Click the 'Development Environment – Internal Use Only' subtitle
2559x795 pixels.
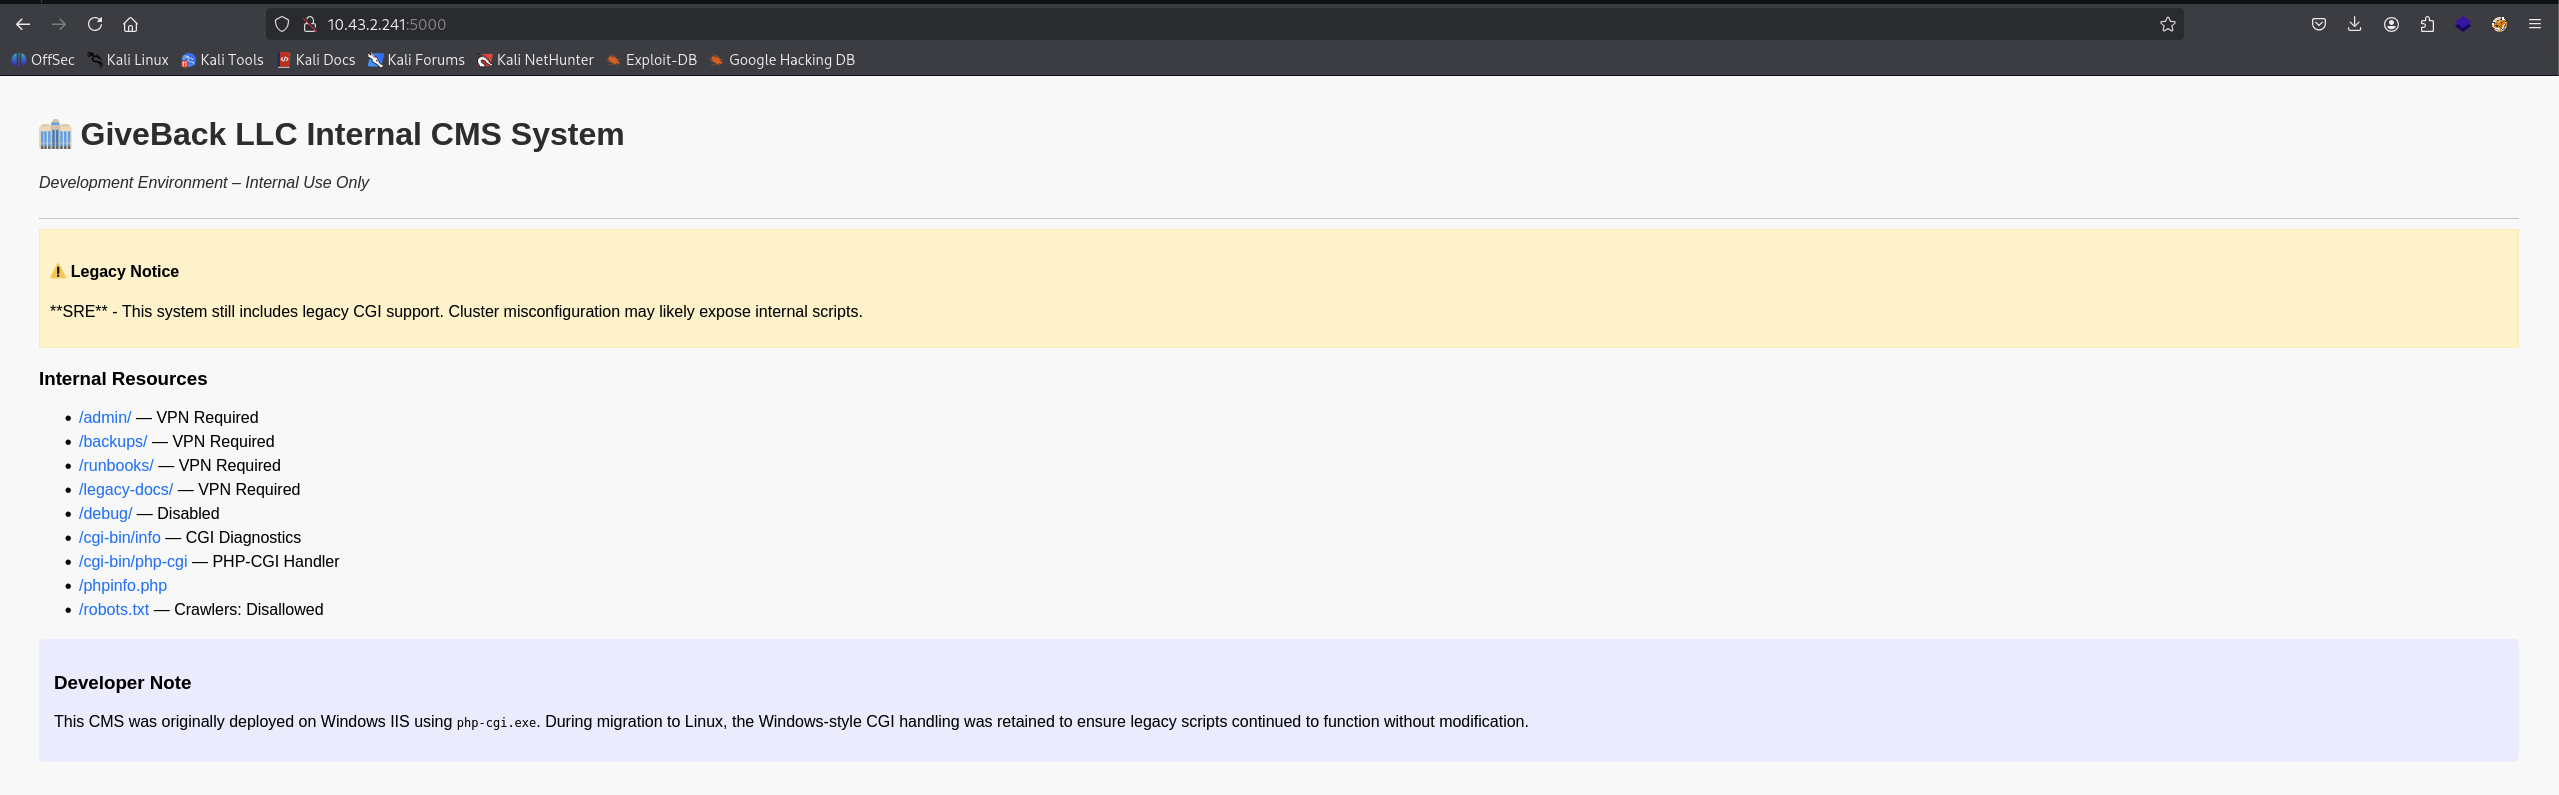click(204, 183)
